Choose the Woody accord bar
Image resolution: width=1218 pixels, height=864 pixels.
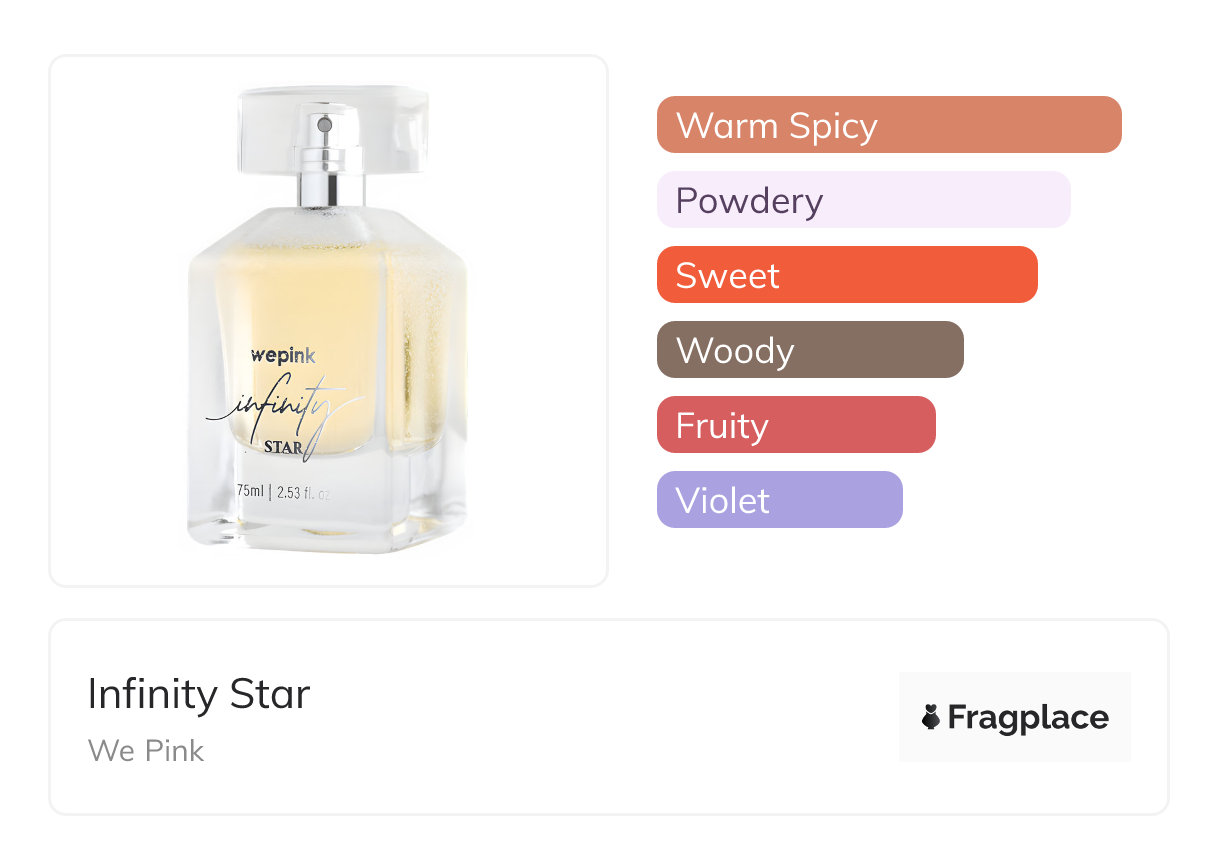(810, 350)
